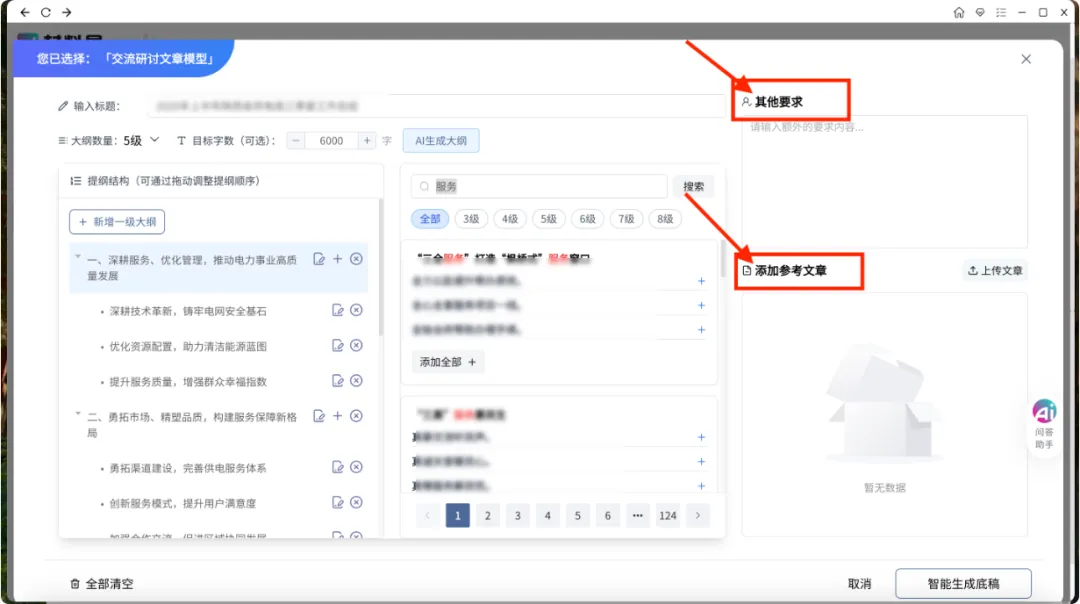This screenshot has height=604, width=1080.
Task: Click the 6000 target word count field
Action: pyautogui.click(x=331, y=140)
